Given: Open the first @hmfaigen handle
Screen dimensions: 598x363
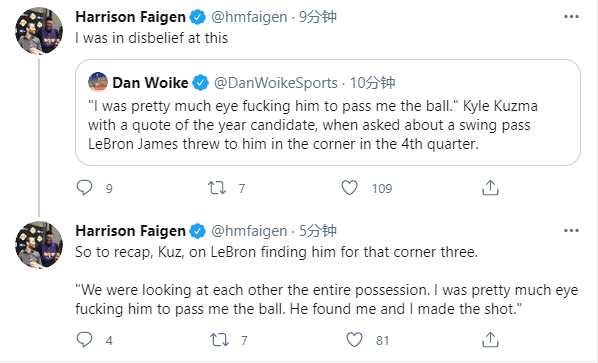Looking at the screenshot, I should point(249,17).
